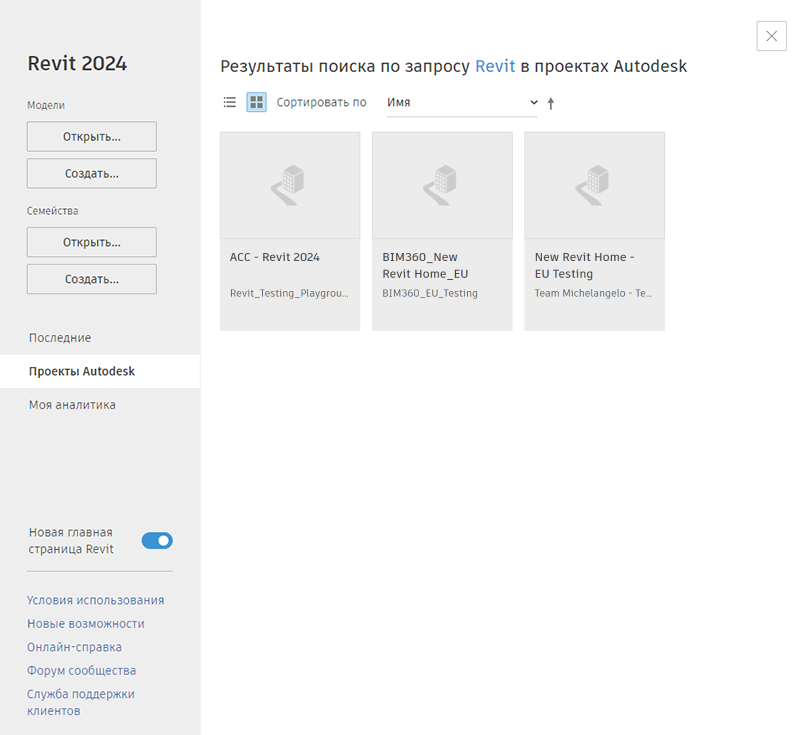Close the search results with the X button
The image size is (800, 735).
click(x=771, y=36)
